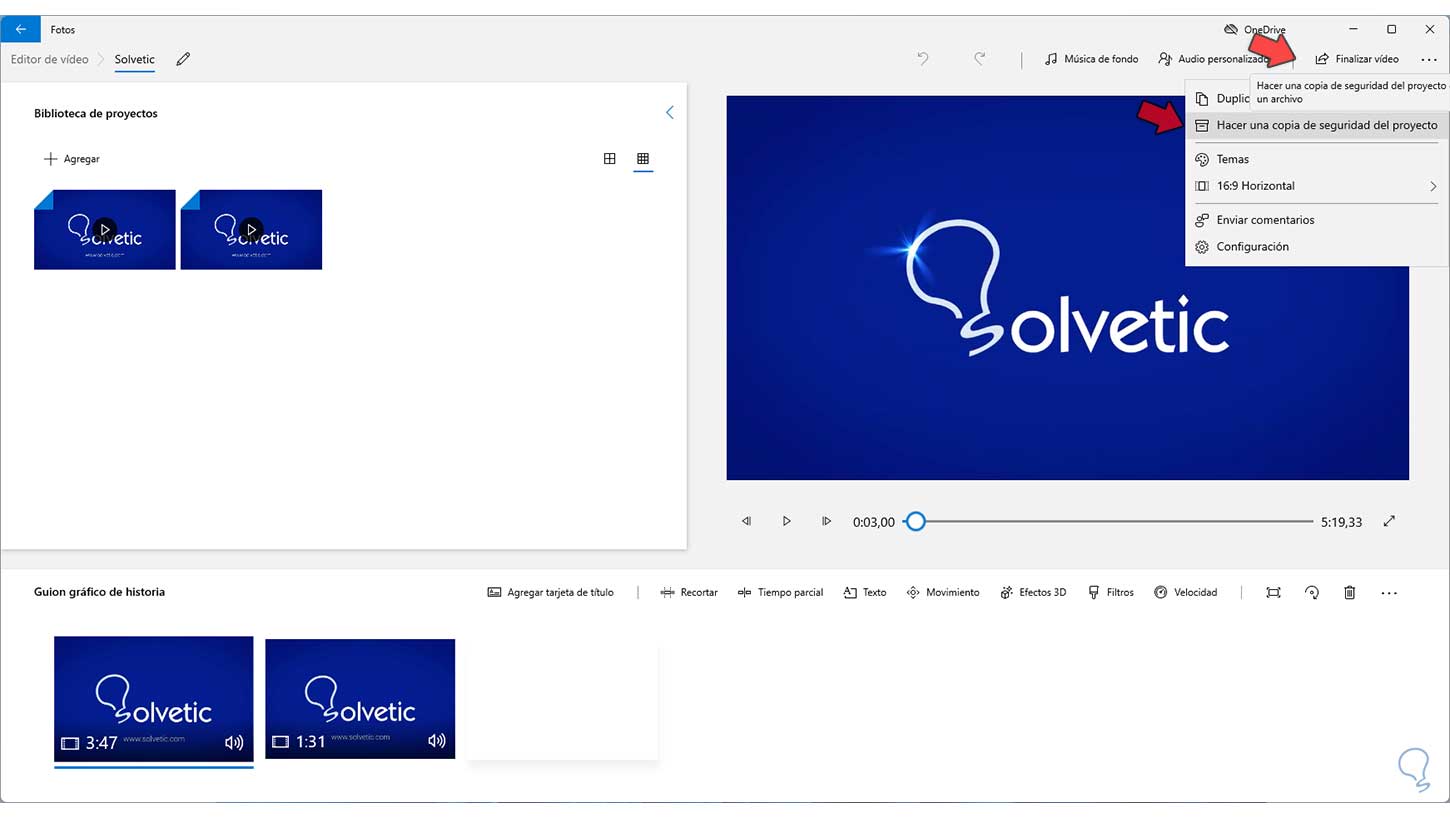Image resolution: width=1450 pixels, height=819 pixels.
Task: Open the Filtros tool
Action: [x=1110, y=593]
